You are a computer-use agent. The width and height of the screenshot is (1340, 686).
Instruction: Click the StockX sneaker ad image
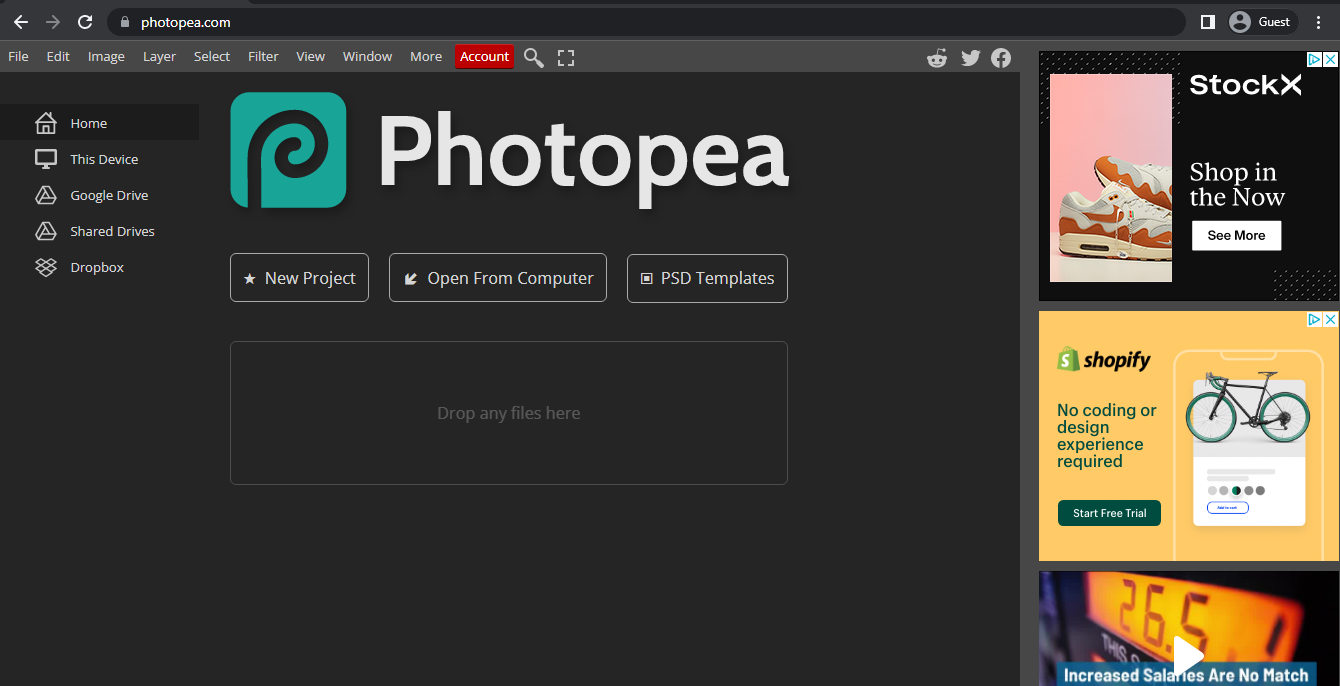(1110, 178)
